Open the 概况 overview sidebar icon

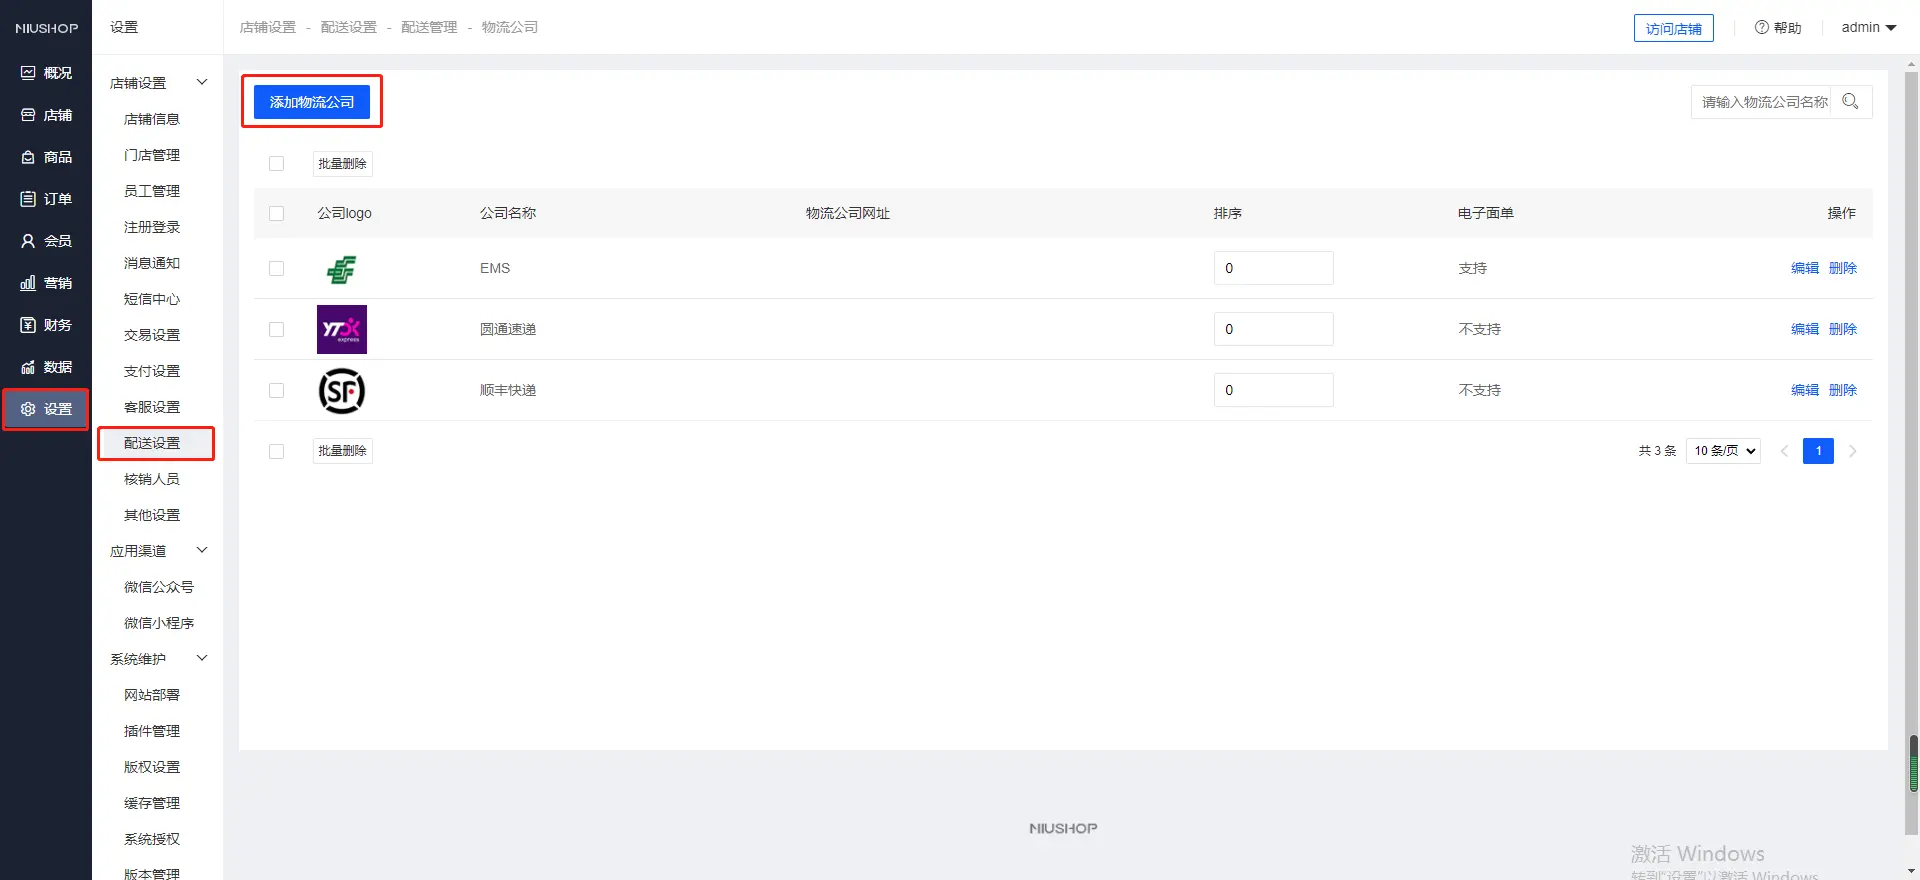point(28,73)
